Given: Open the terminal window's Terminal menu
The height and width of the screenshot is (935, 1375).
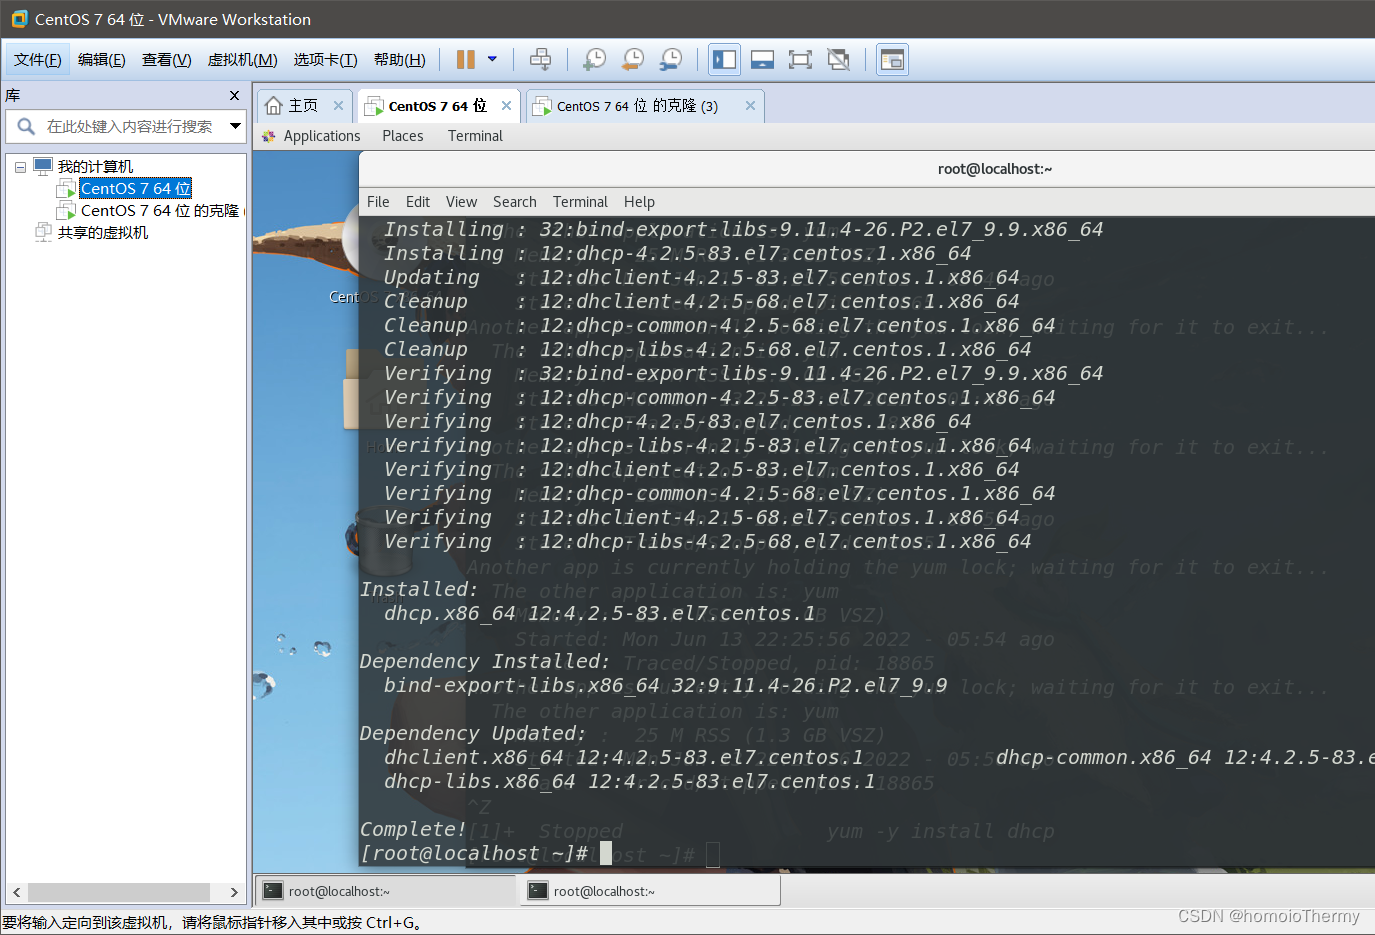Looking at the screenshot, I should click(580, 202).
